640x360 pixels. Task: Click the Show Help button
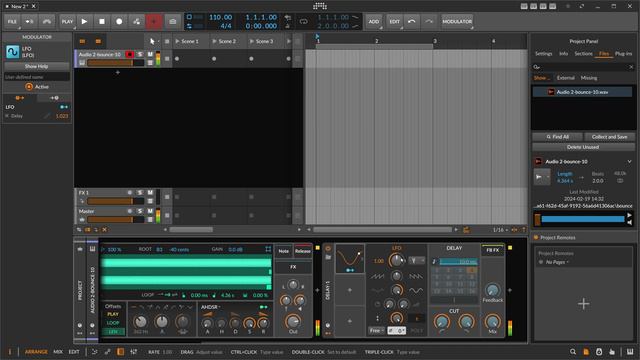[36, 66]
